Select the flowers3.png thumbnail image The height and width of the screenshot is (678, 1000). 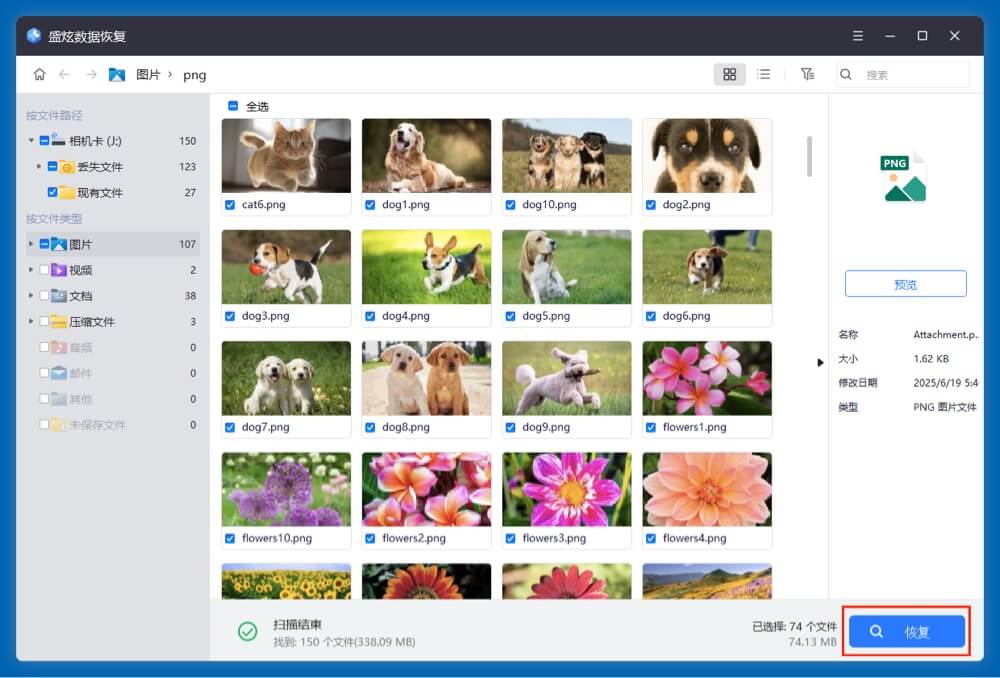[x=566, y=490]
